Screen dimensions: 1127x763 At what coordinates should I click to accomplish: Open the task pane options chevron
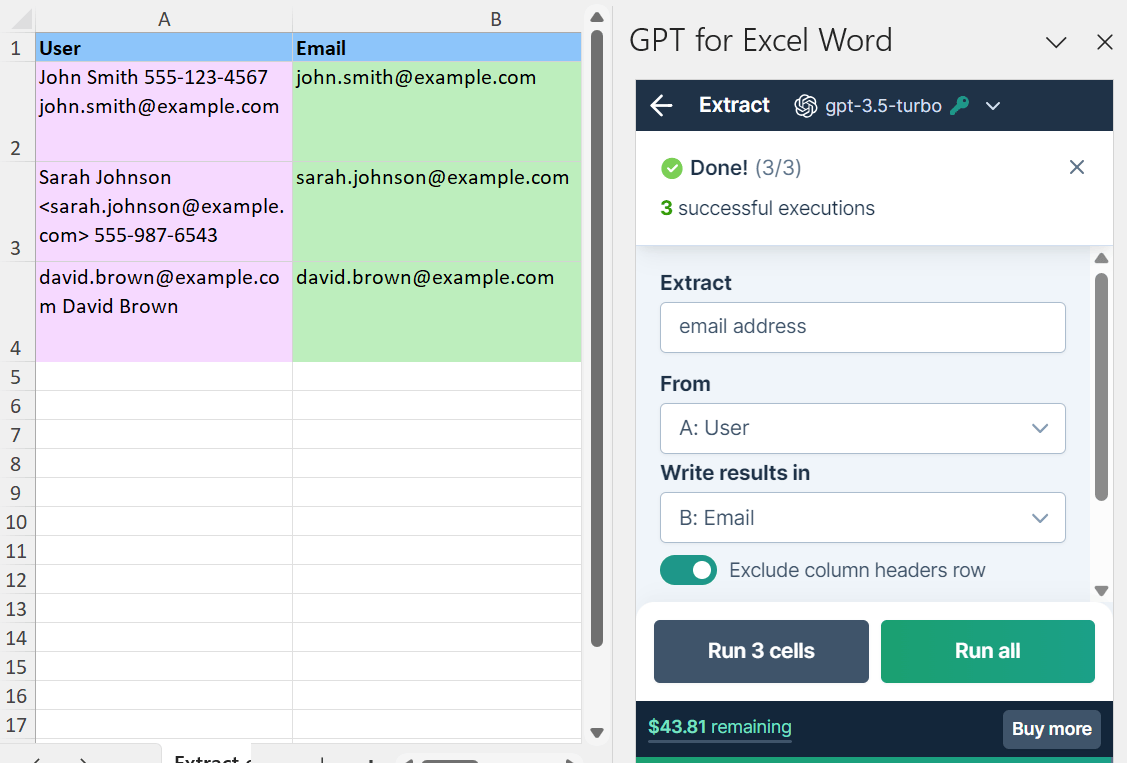point(1055,42)
